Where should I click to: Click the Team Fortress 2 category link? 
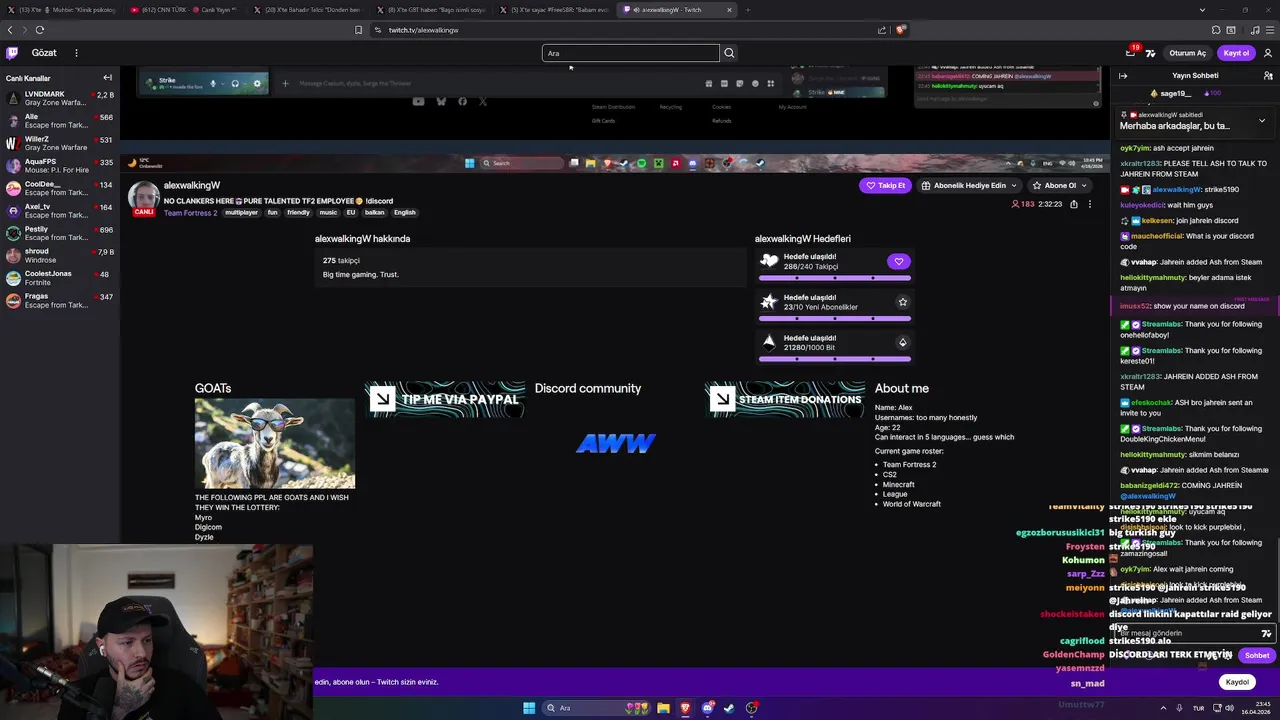pos(190,212)
